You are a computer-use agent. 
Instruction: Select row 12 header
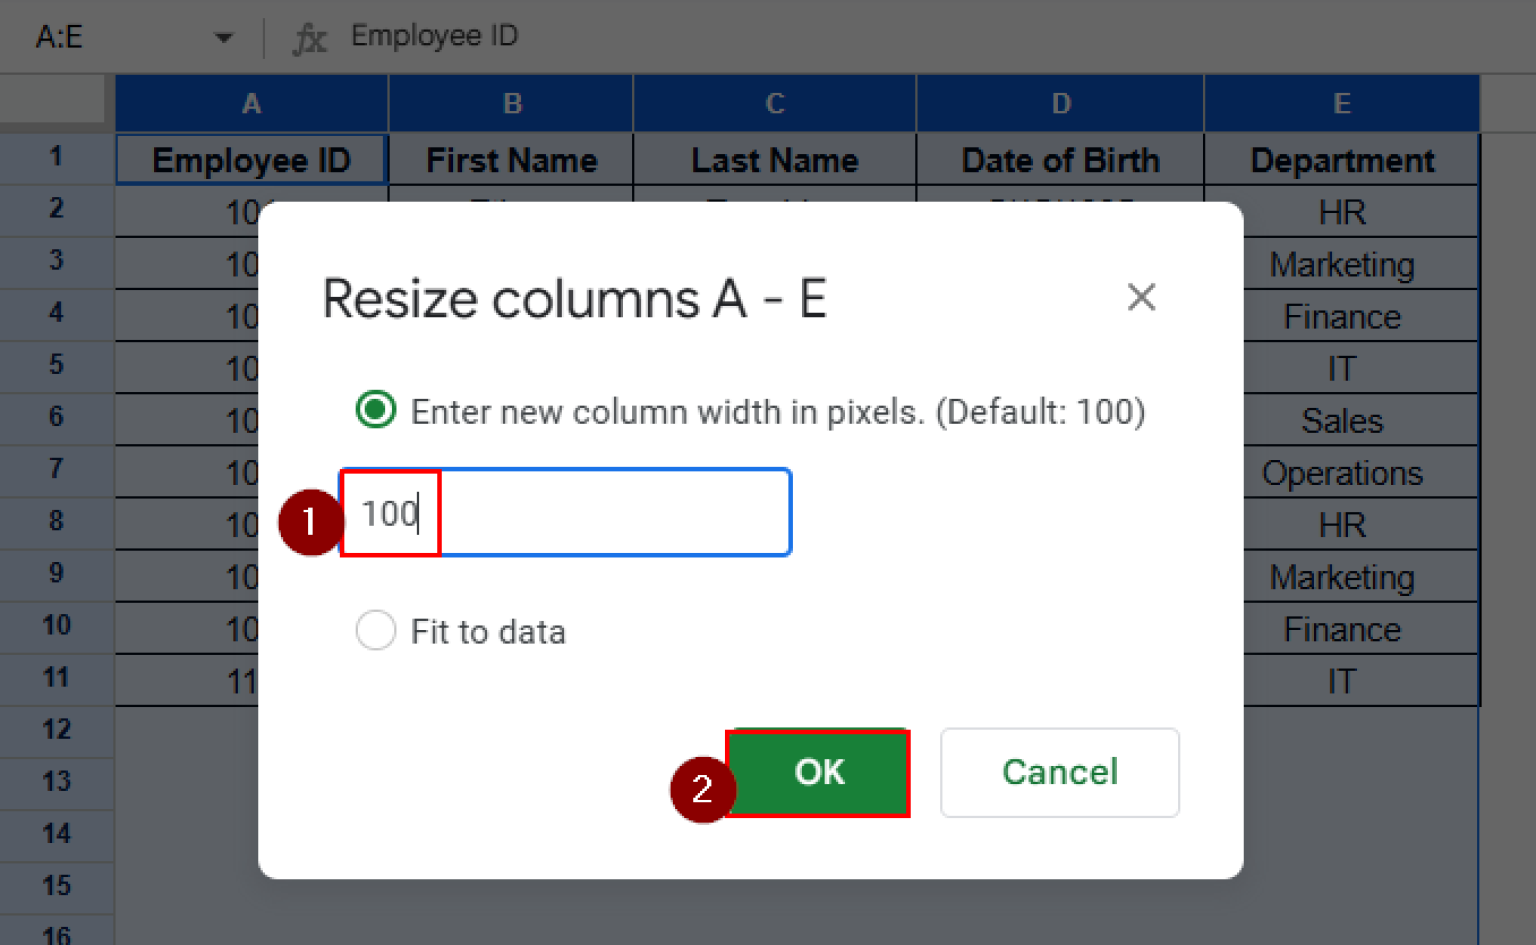point(56,730)
